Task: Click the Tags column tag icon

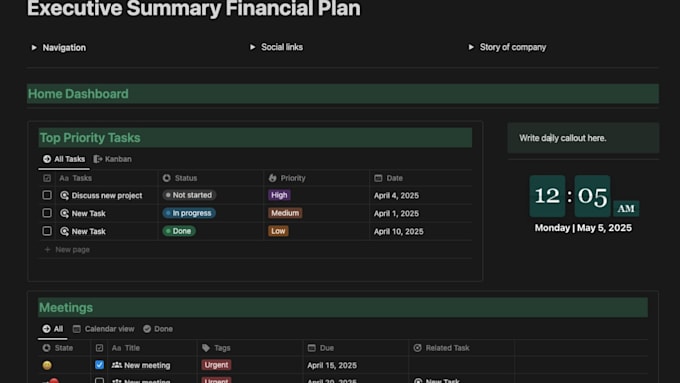Action: [x=206, y=348]
